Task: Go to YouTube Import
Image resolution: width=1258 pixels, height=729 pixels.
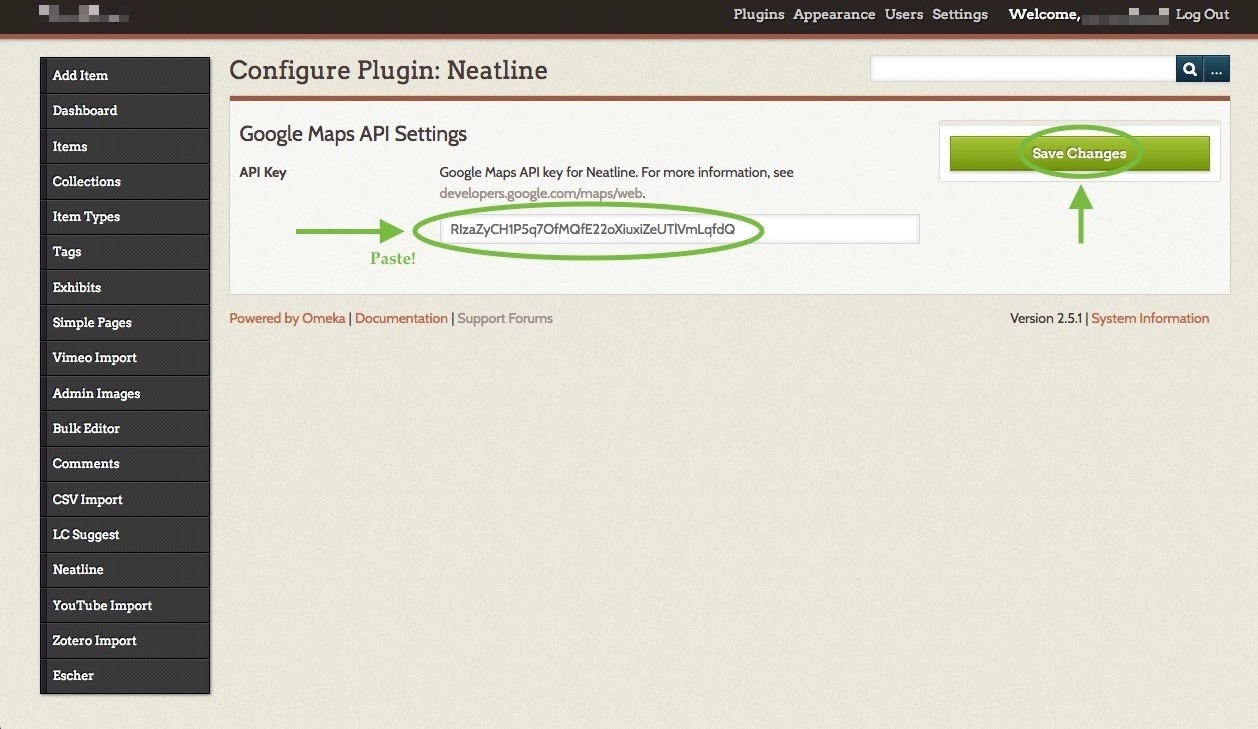Action: click(125, 605)
